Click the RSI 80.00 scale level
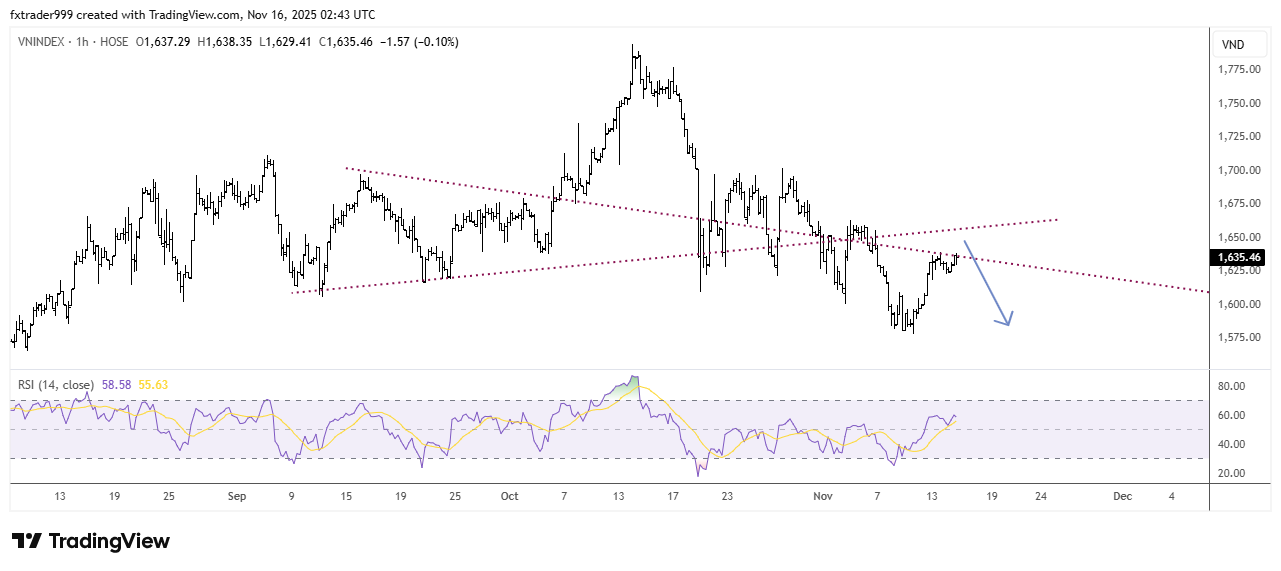This screenshot has height=571, width=1281. tap(1232, 386)
